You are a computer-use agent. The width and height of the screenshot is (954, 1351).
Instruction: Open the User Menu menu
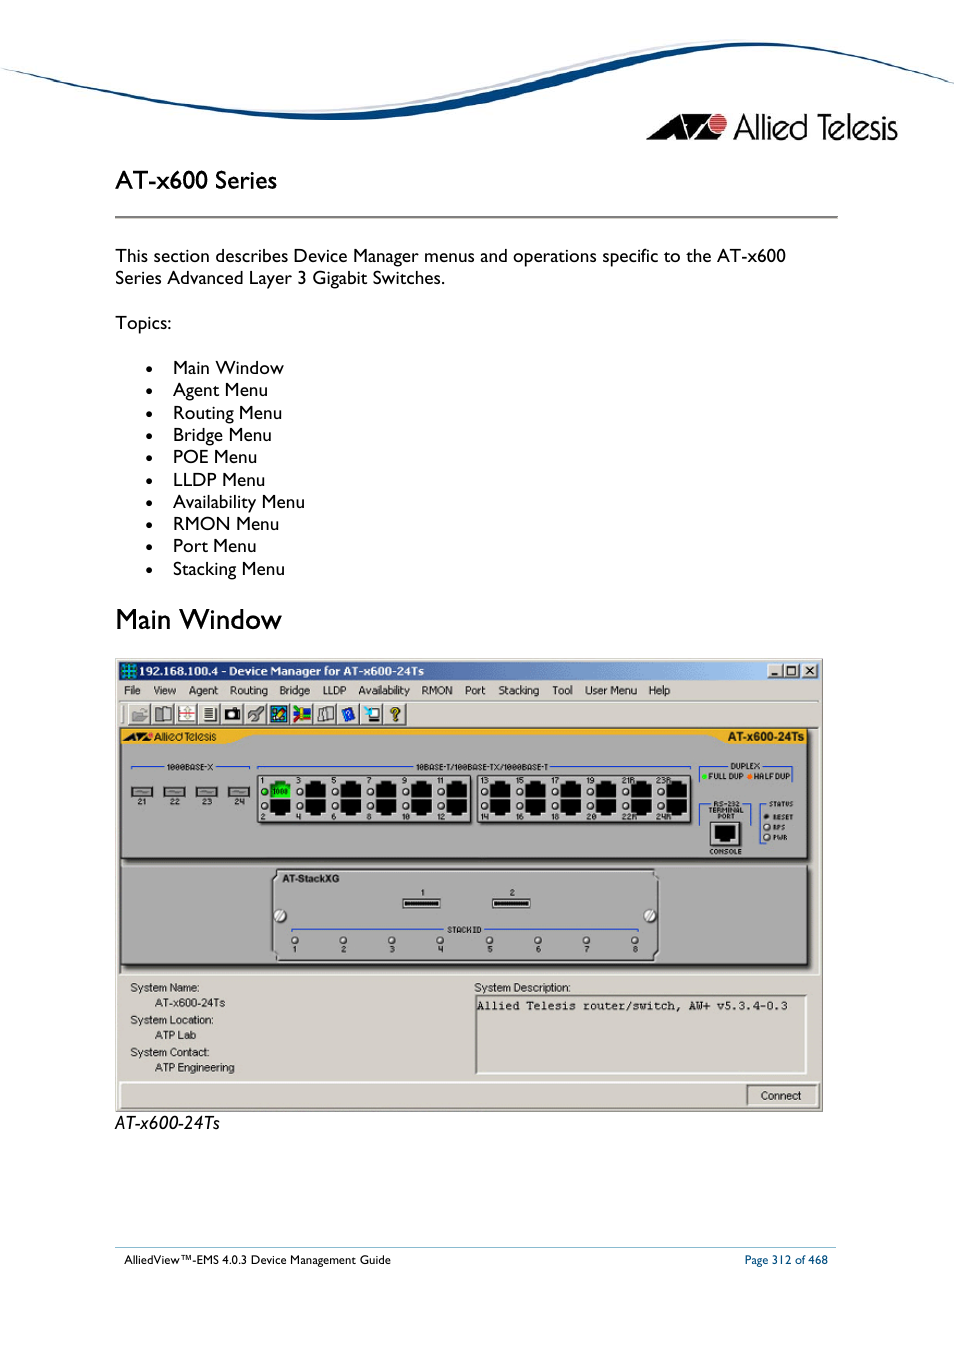point(611,691)
